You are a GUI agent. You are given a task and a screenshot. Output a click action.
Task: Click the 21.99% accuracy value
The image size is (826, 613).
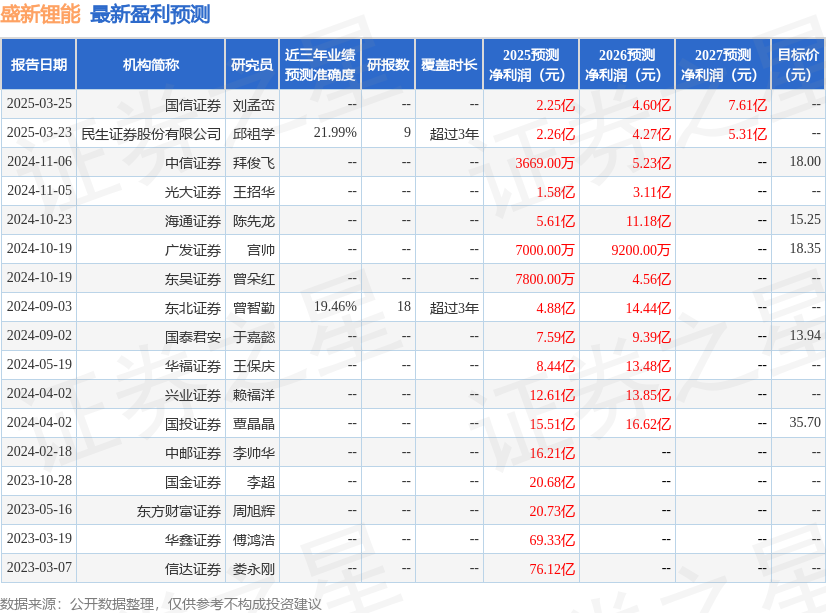[x=335, y=133]
